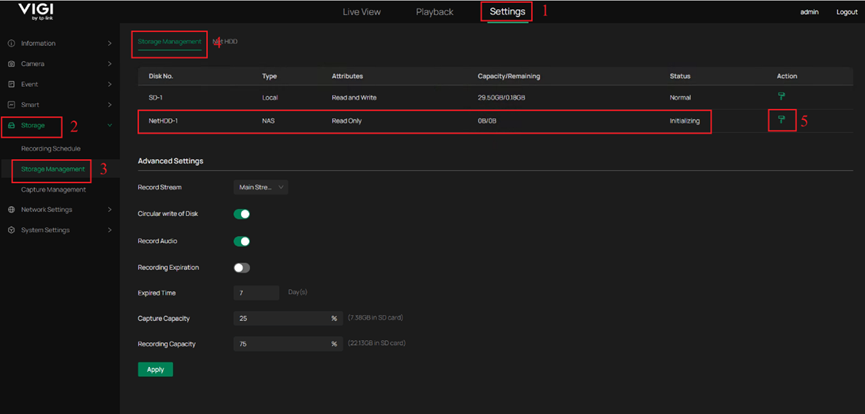Click the Smart icon in sidebar
The width and height of the screenshot is (865, 414).
[12, 105]
